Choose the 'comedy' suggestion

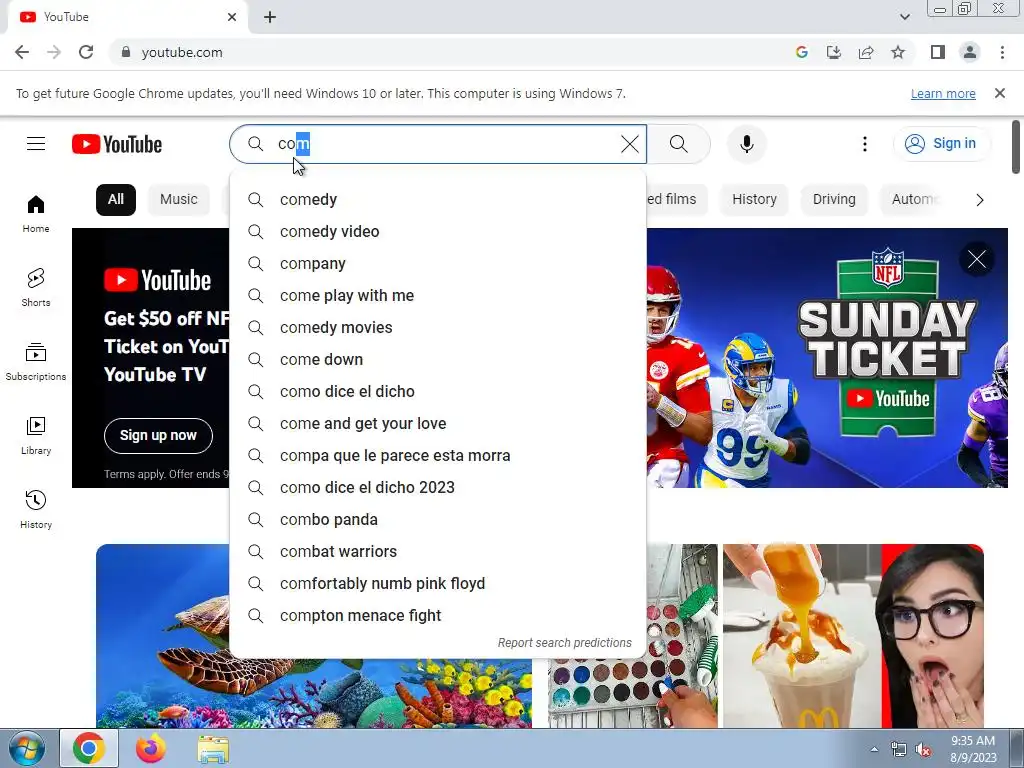[x=438, y=200]
